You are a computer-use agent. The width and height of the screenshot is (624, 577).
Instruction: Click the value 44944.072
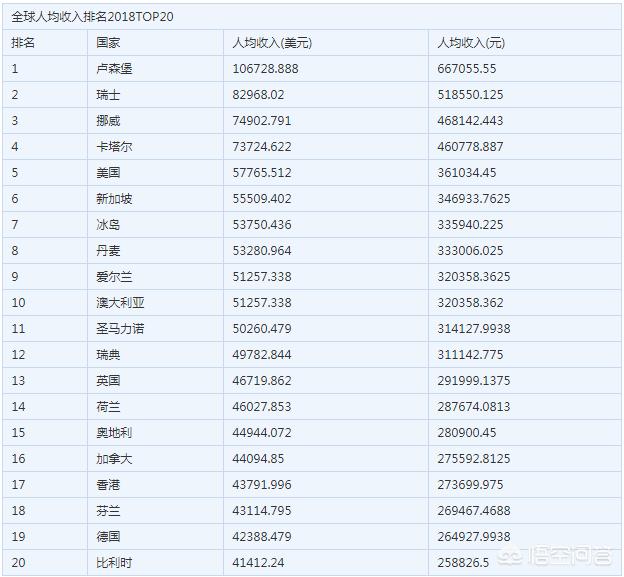click(x=262, y=433)
